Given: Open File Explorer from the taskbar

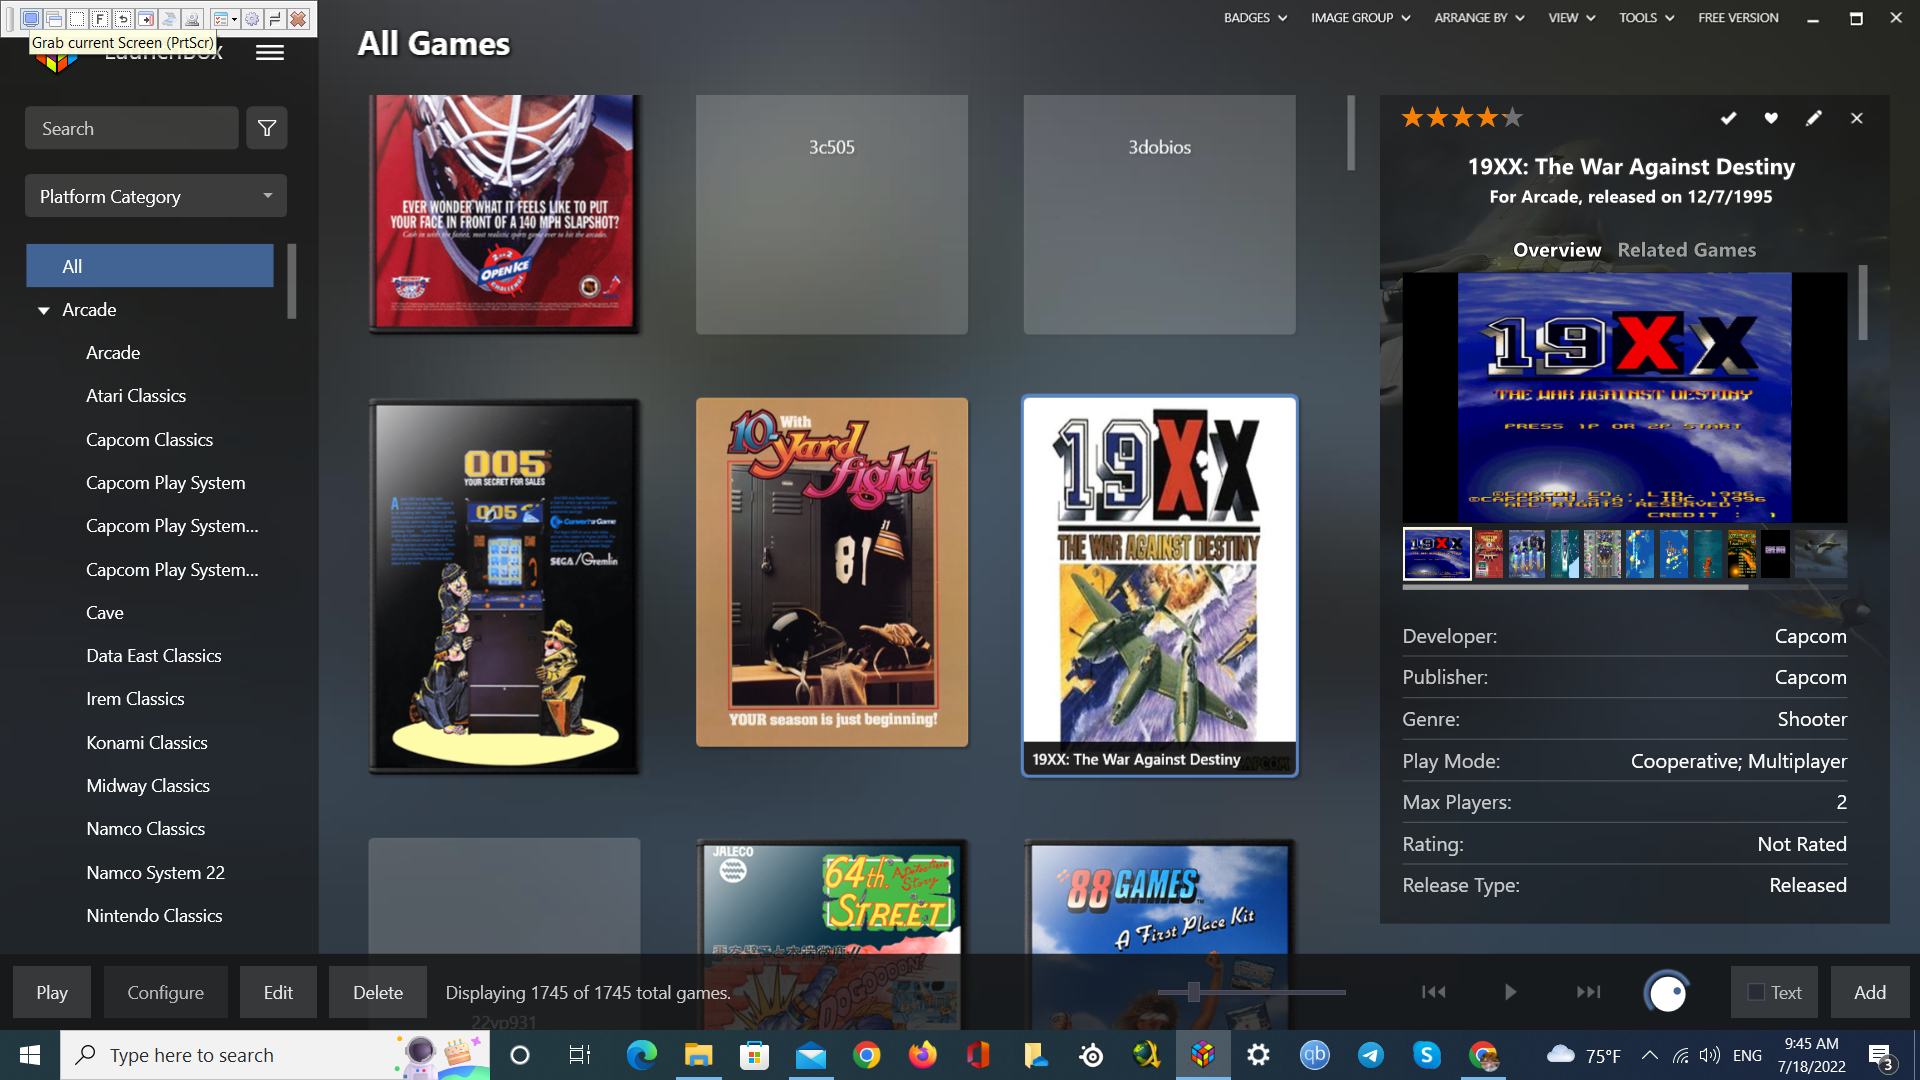Looking at the screenshot, I should click(698, 1055).
